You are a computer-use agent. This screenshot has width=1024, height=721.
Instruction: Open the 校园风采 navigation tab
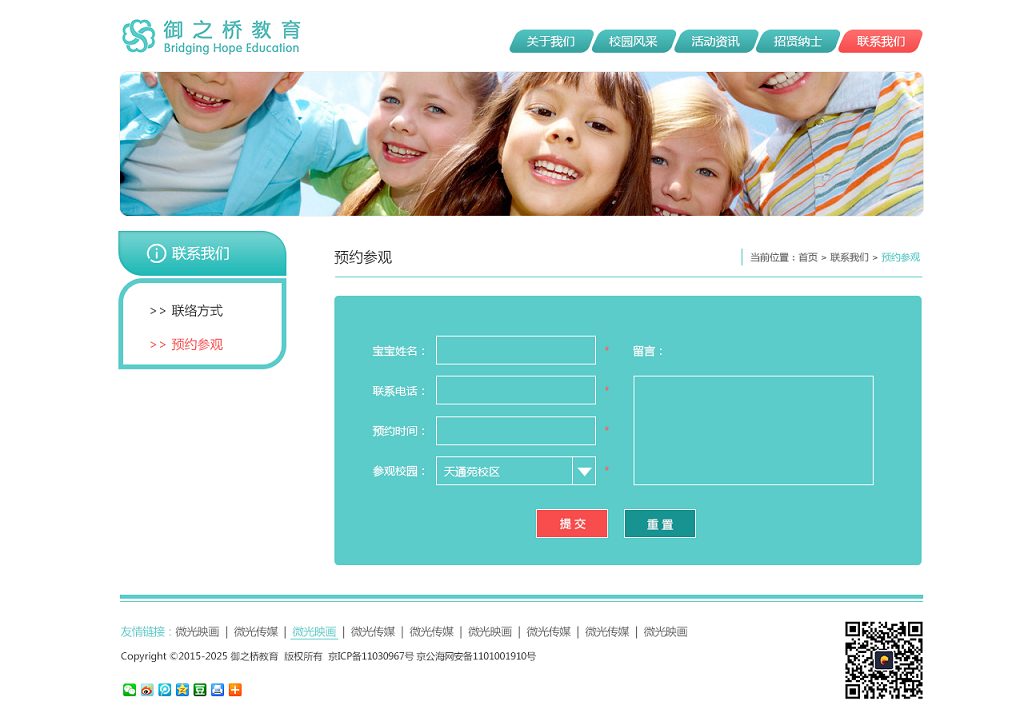633,42
